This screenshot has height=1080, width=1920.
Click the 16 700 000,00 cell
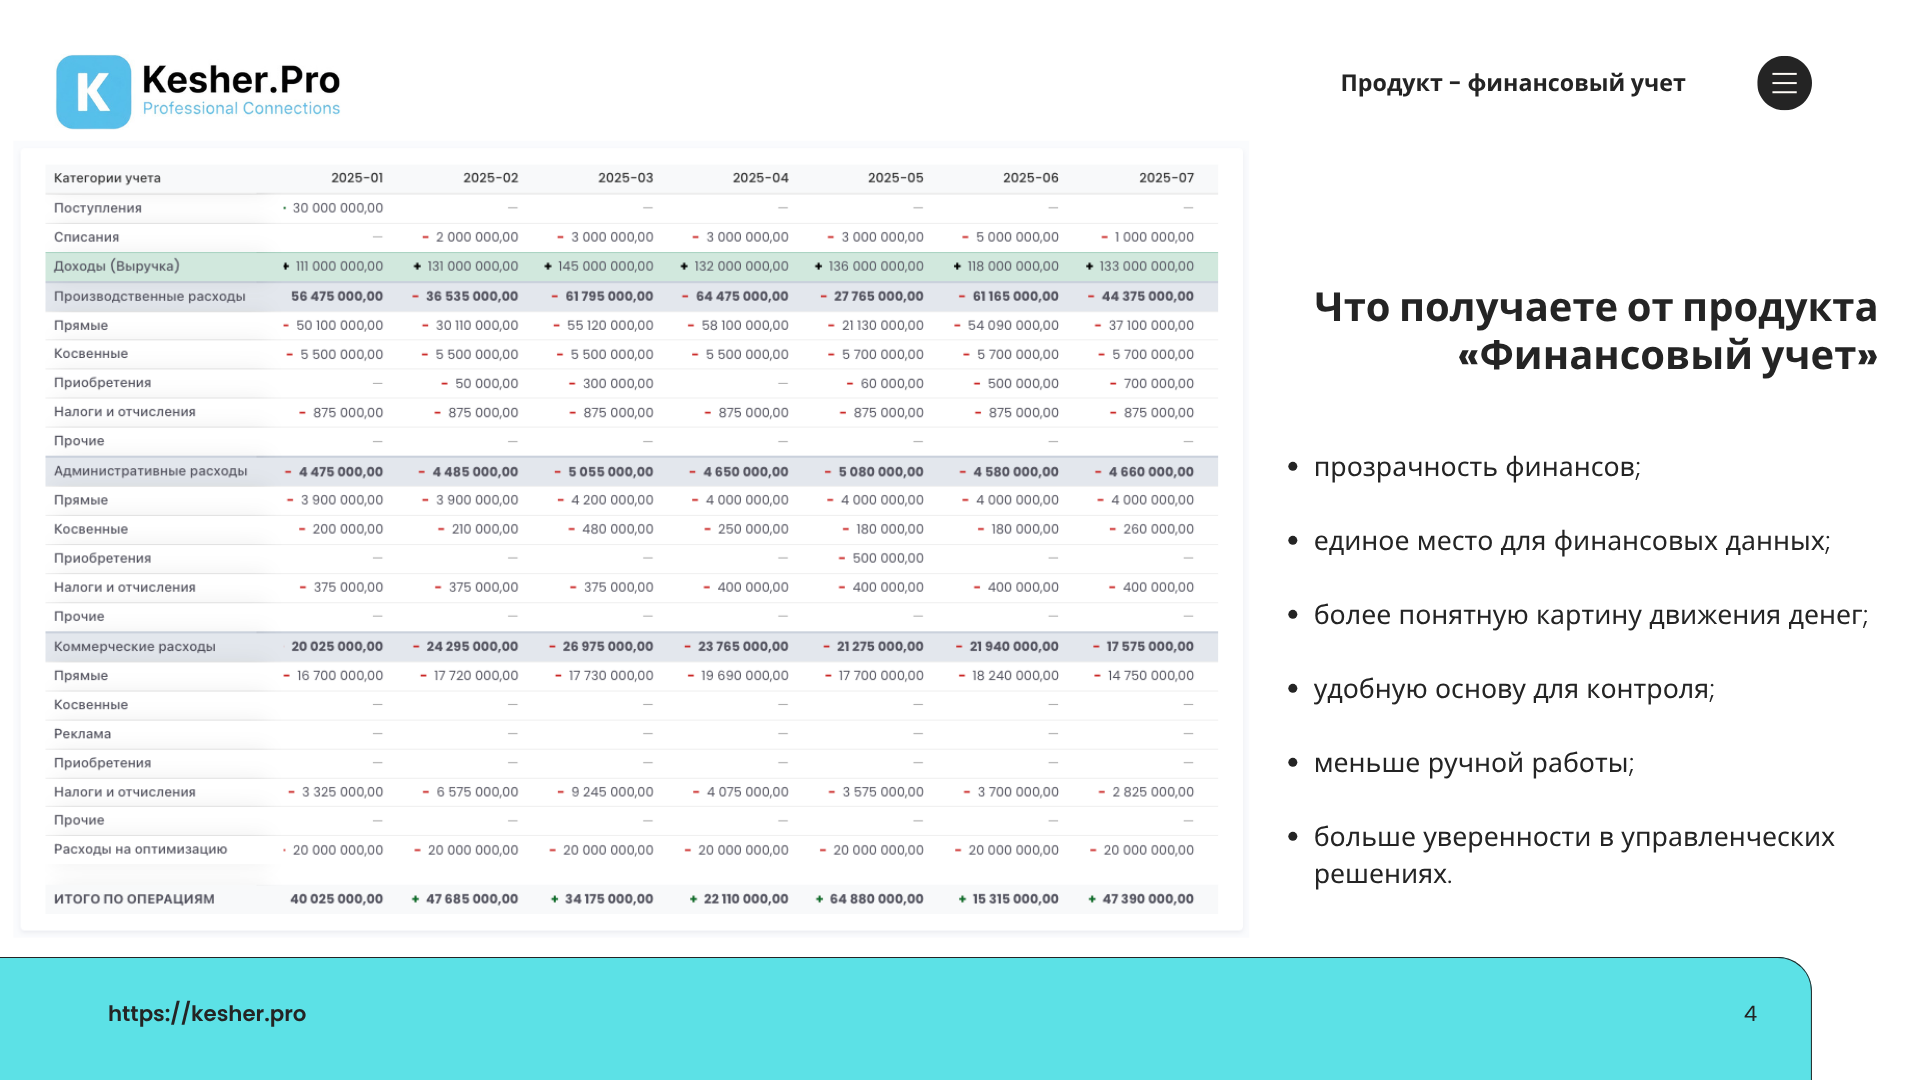333,676
